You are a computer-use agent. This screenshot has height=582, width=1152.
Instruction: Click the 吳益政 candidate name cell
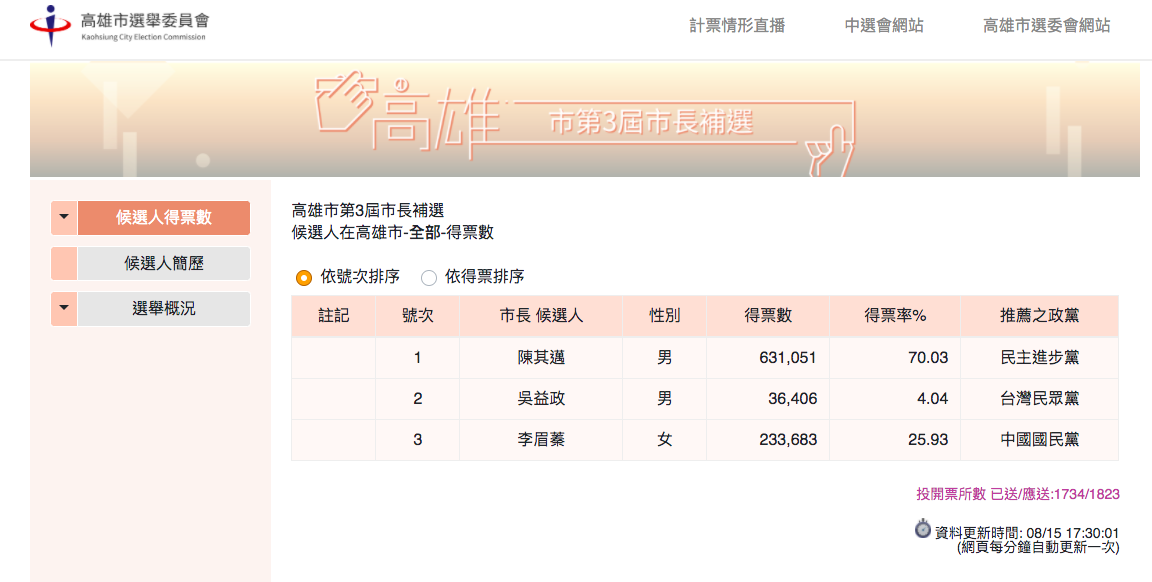coord(539,398)
